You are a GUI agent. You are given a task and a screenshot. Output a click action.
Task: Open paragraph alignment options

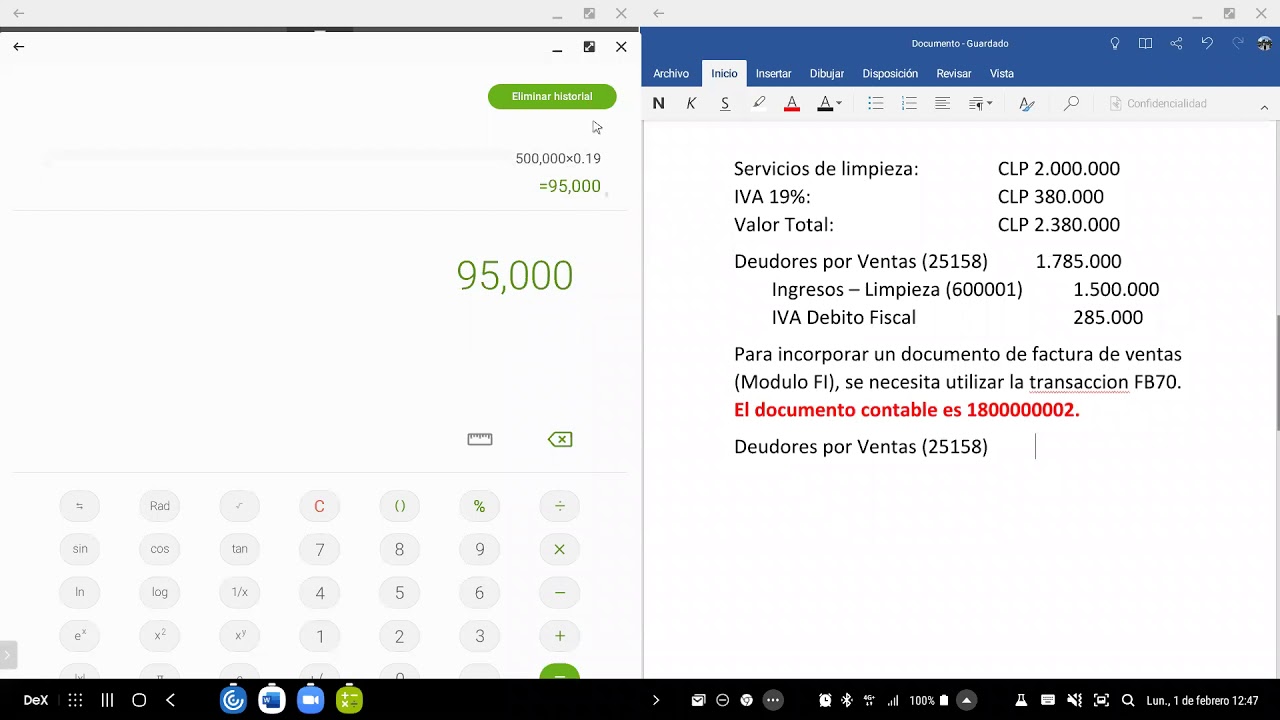pos(942,103)
